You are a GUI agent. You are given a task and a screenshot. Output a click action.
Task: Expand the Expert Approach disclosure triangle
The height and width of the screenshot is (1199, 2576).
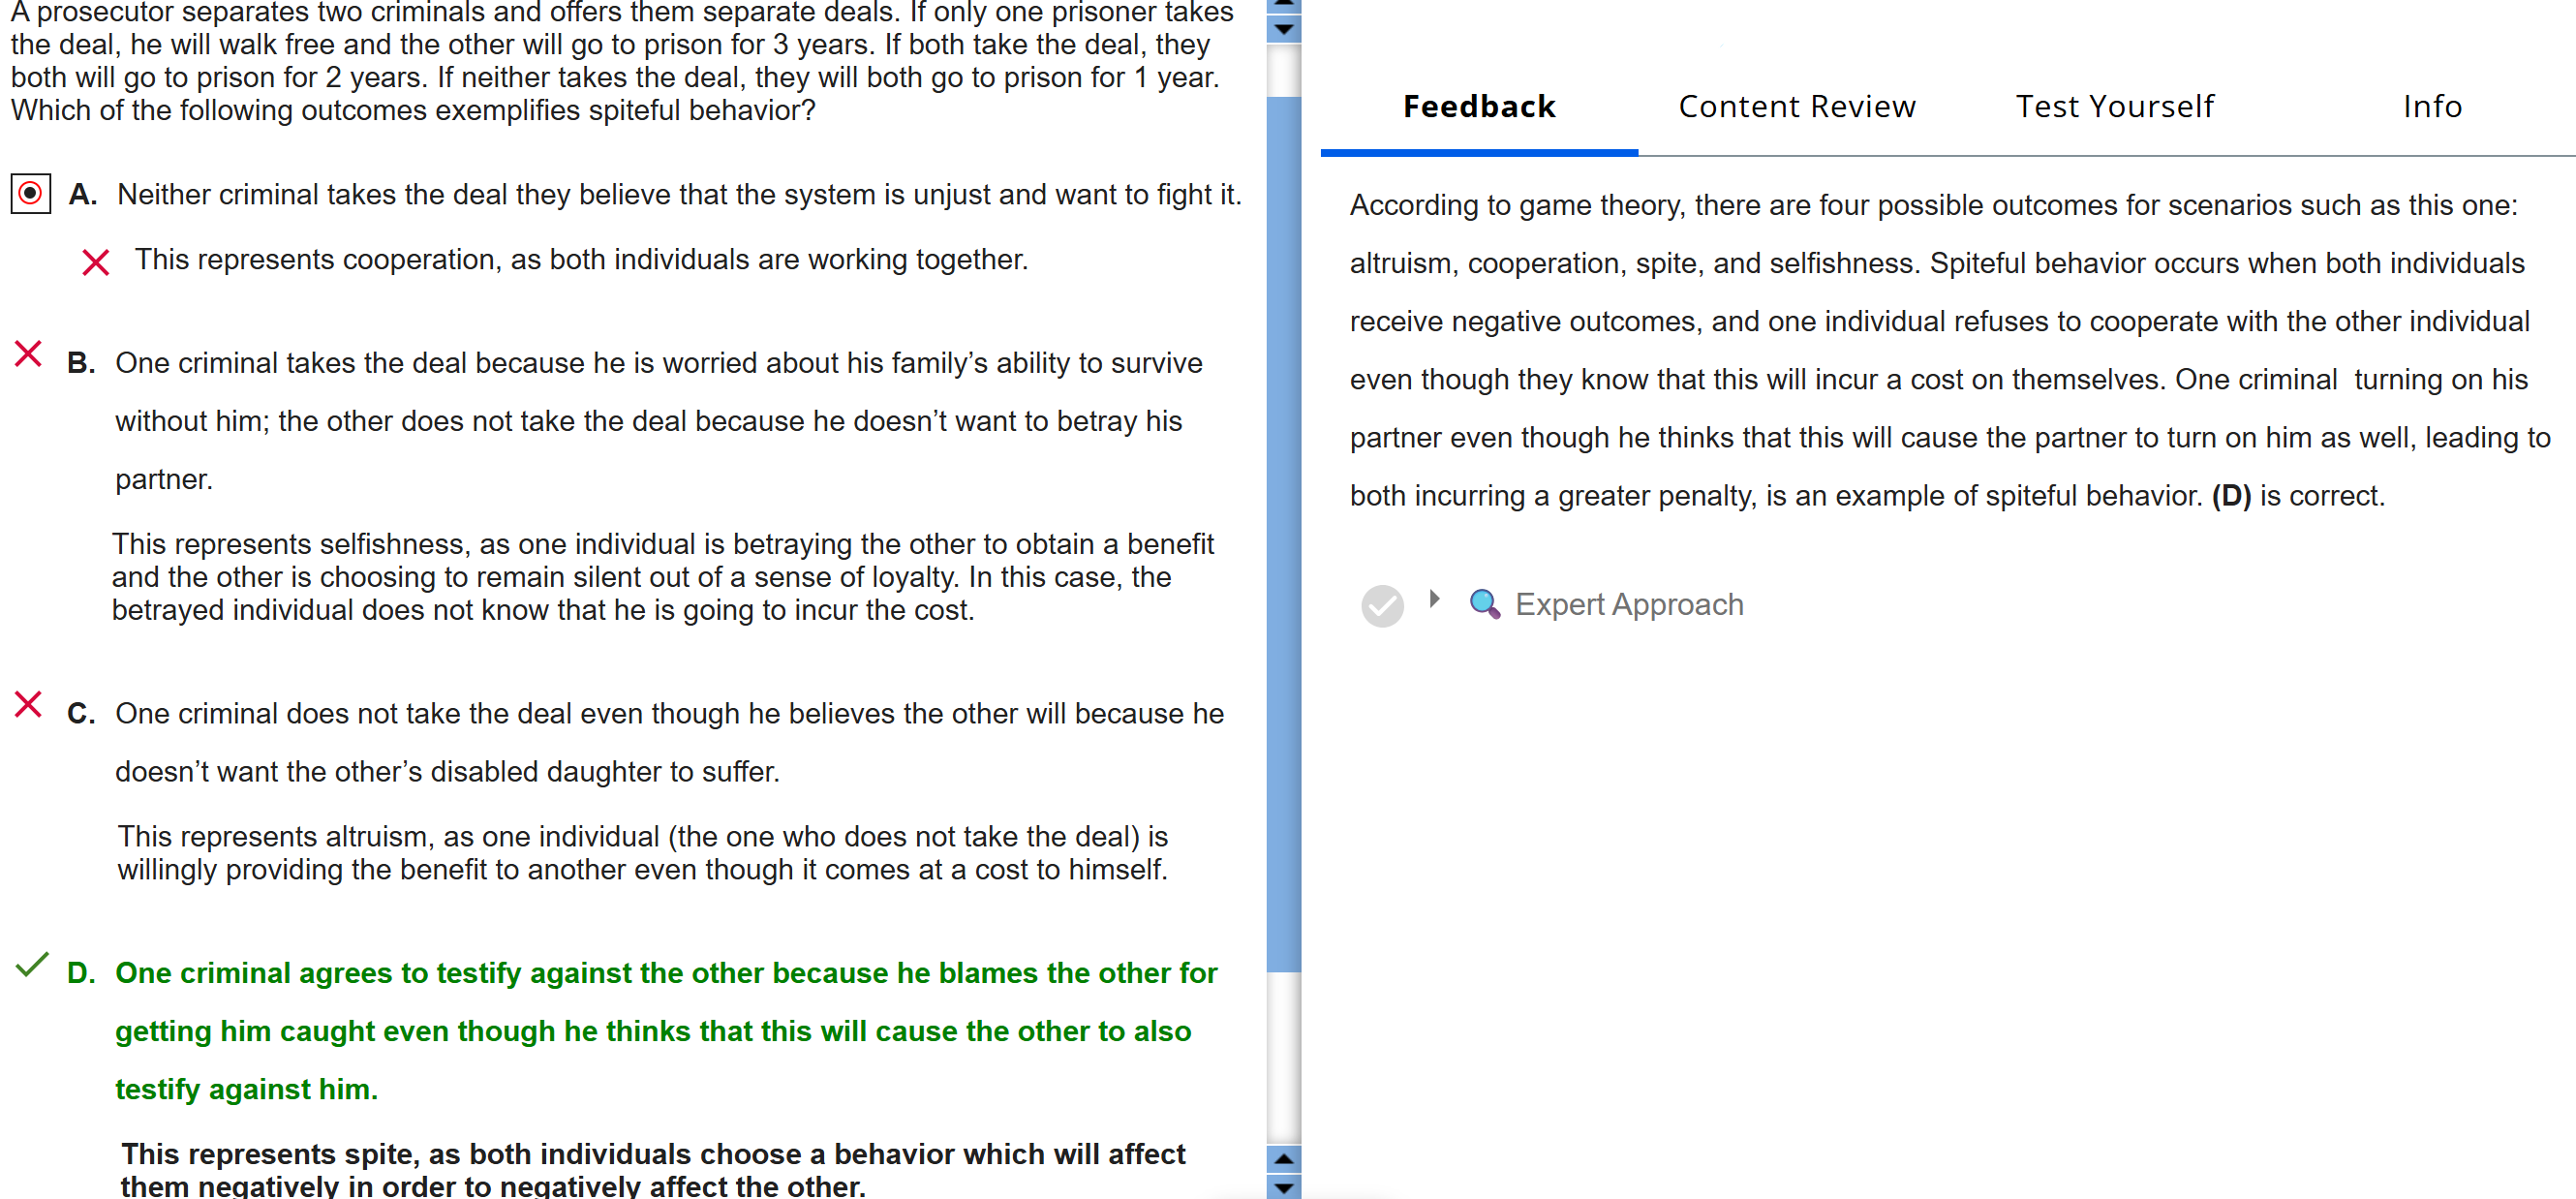click(1434, 599)
